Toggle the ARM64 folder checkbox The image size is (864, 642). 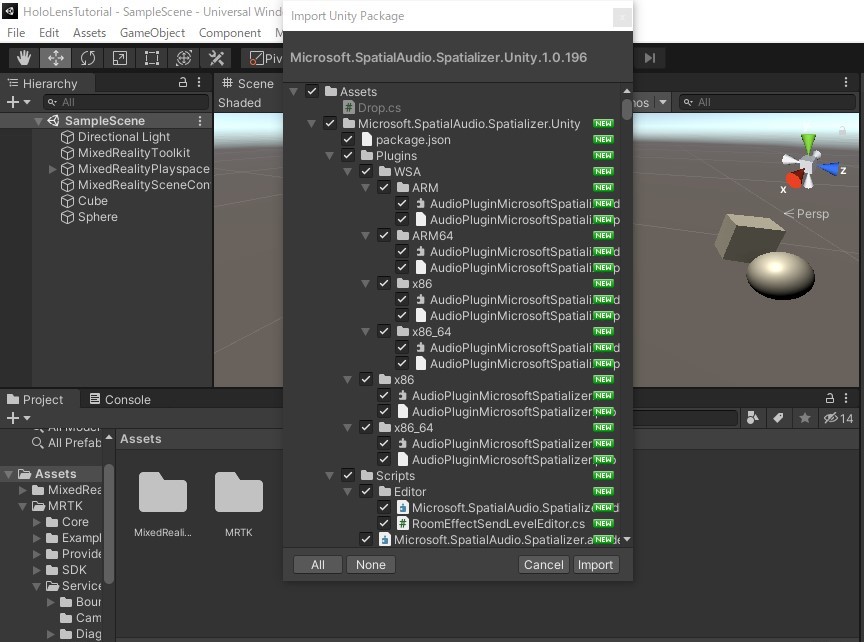384,235
